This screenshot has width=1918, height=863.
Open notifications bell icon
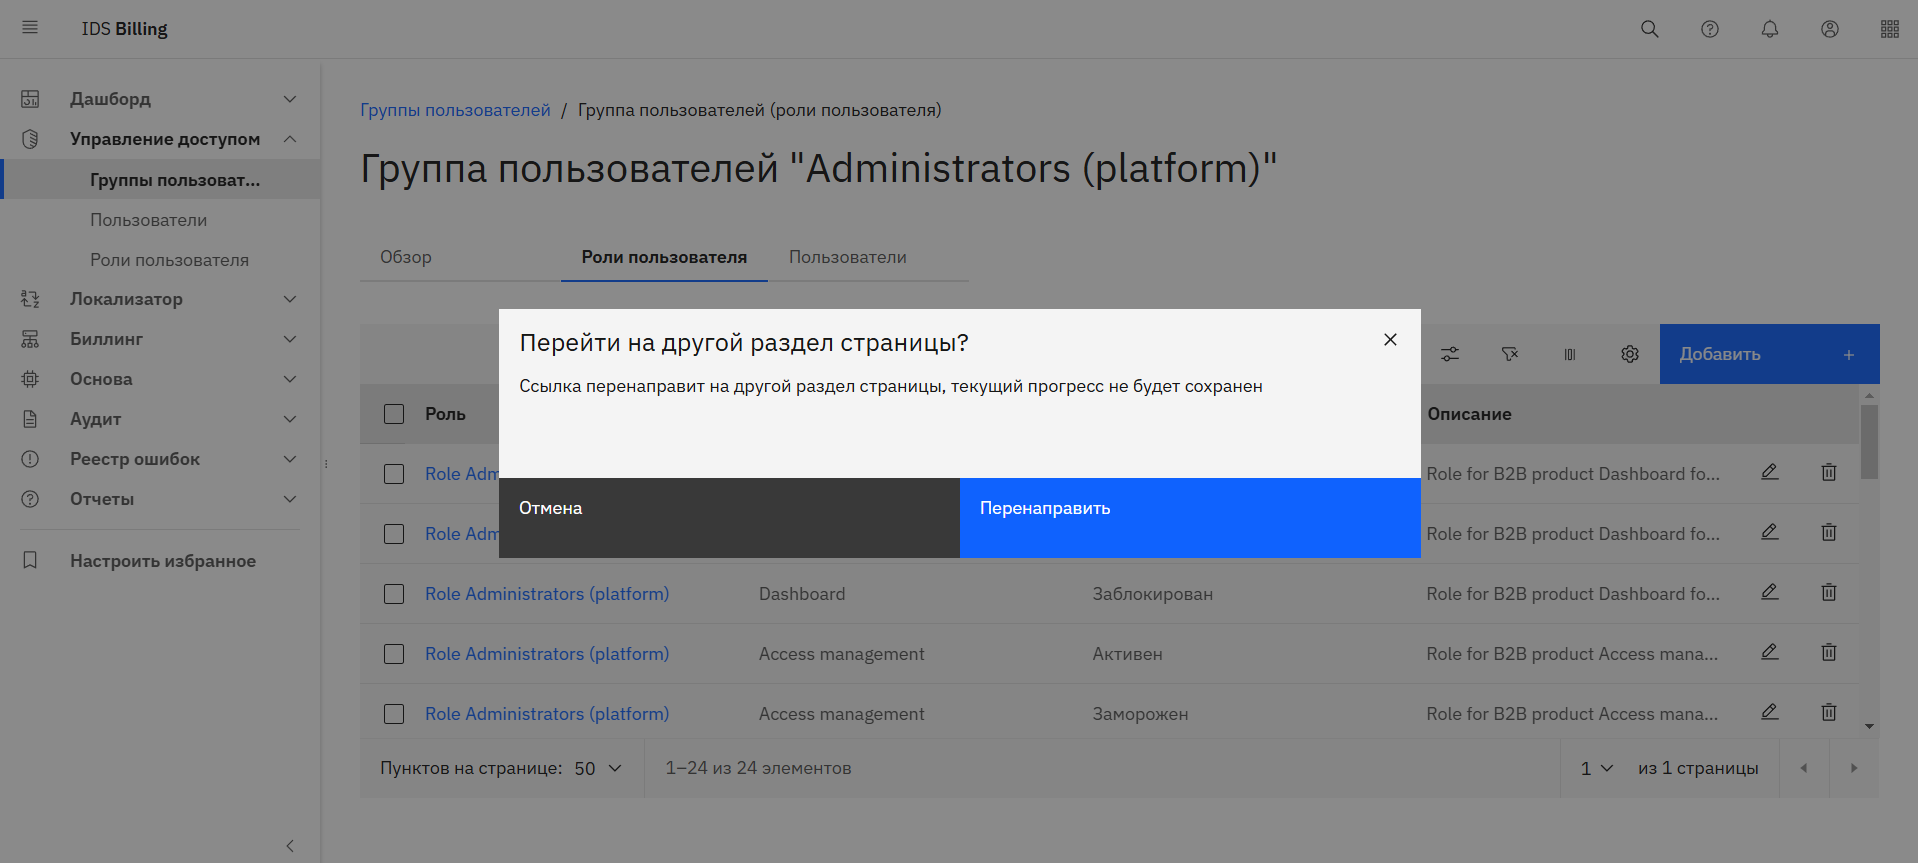(x=1769, y=29)
